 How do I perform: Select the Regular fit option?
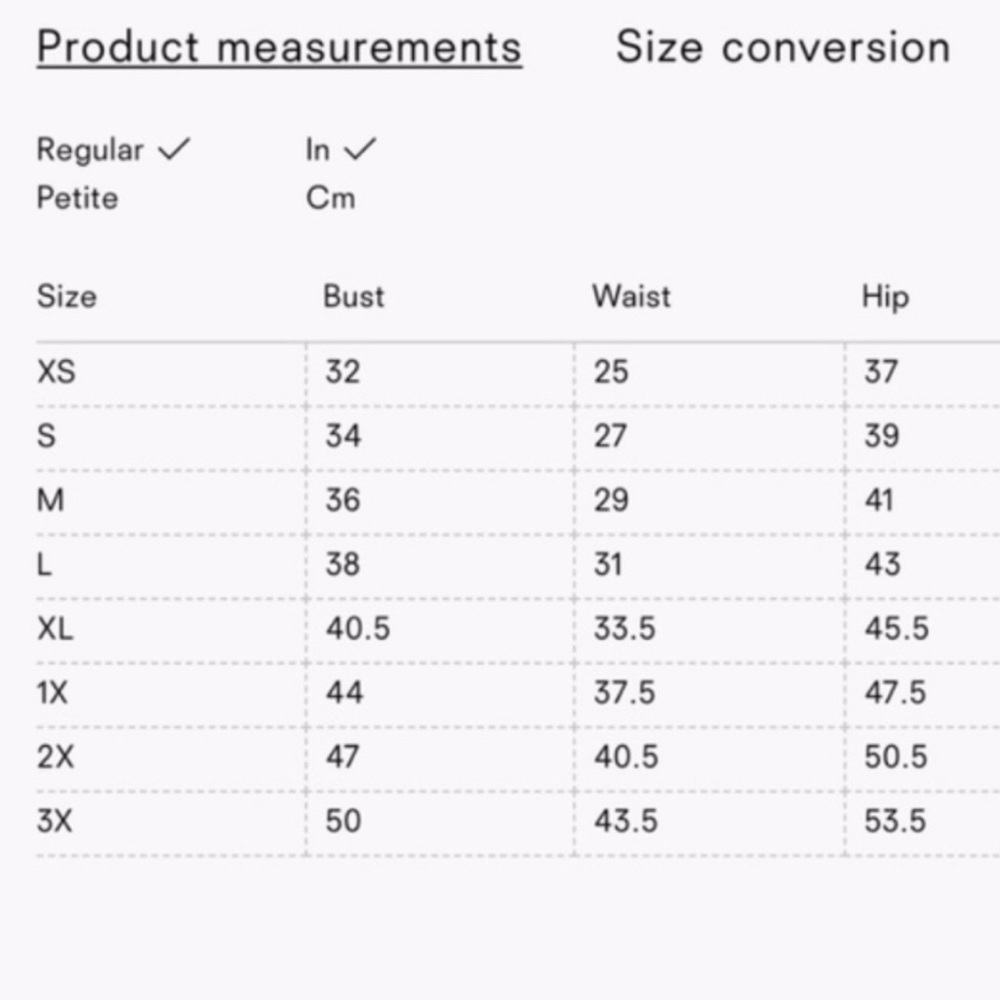point(90,151)
